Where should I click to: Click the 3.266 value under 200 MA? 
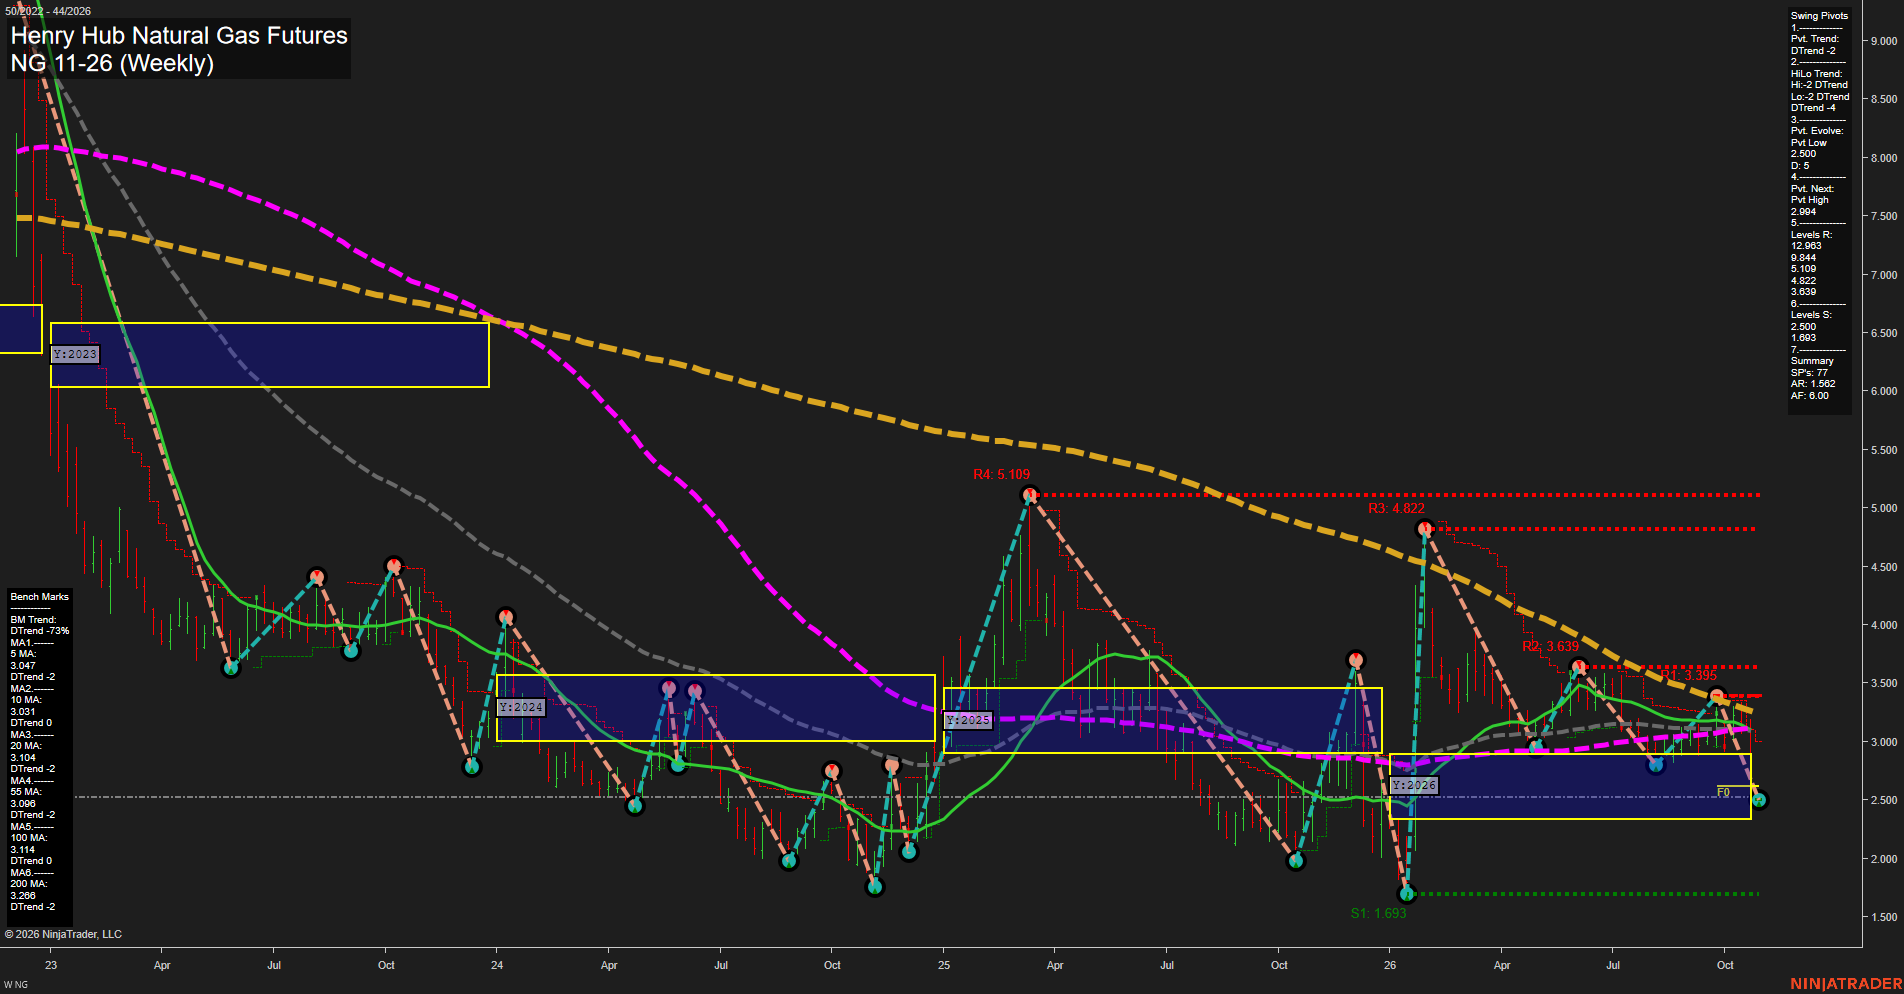click(23, 896)
